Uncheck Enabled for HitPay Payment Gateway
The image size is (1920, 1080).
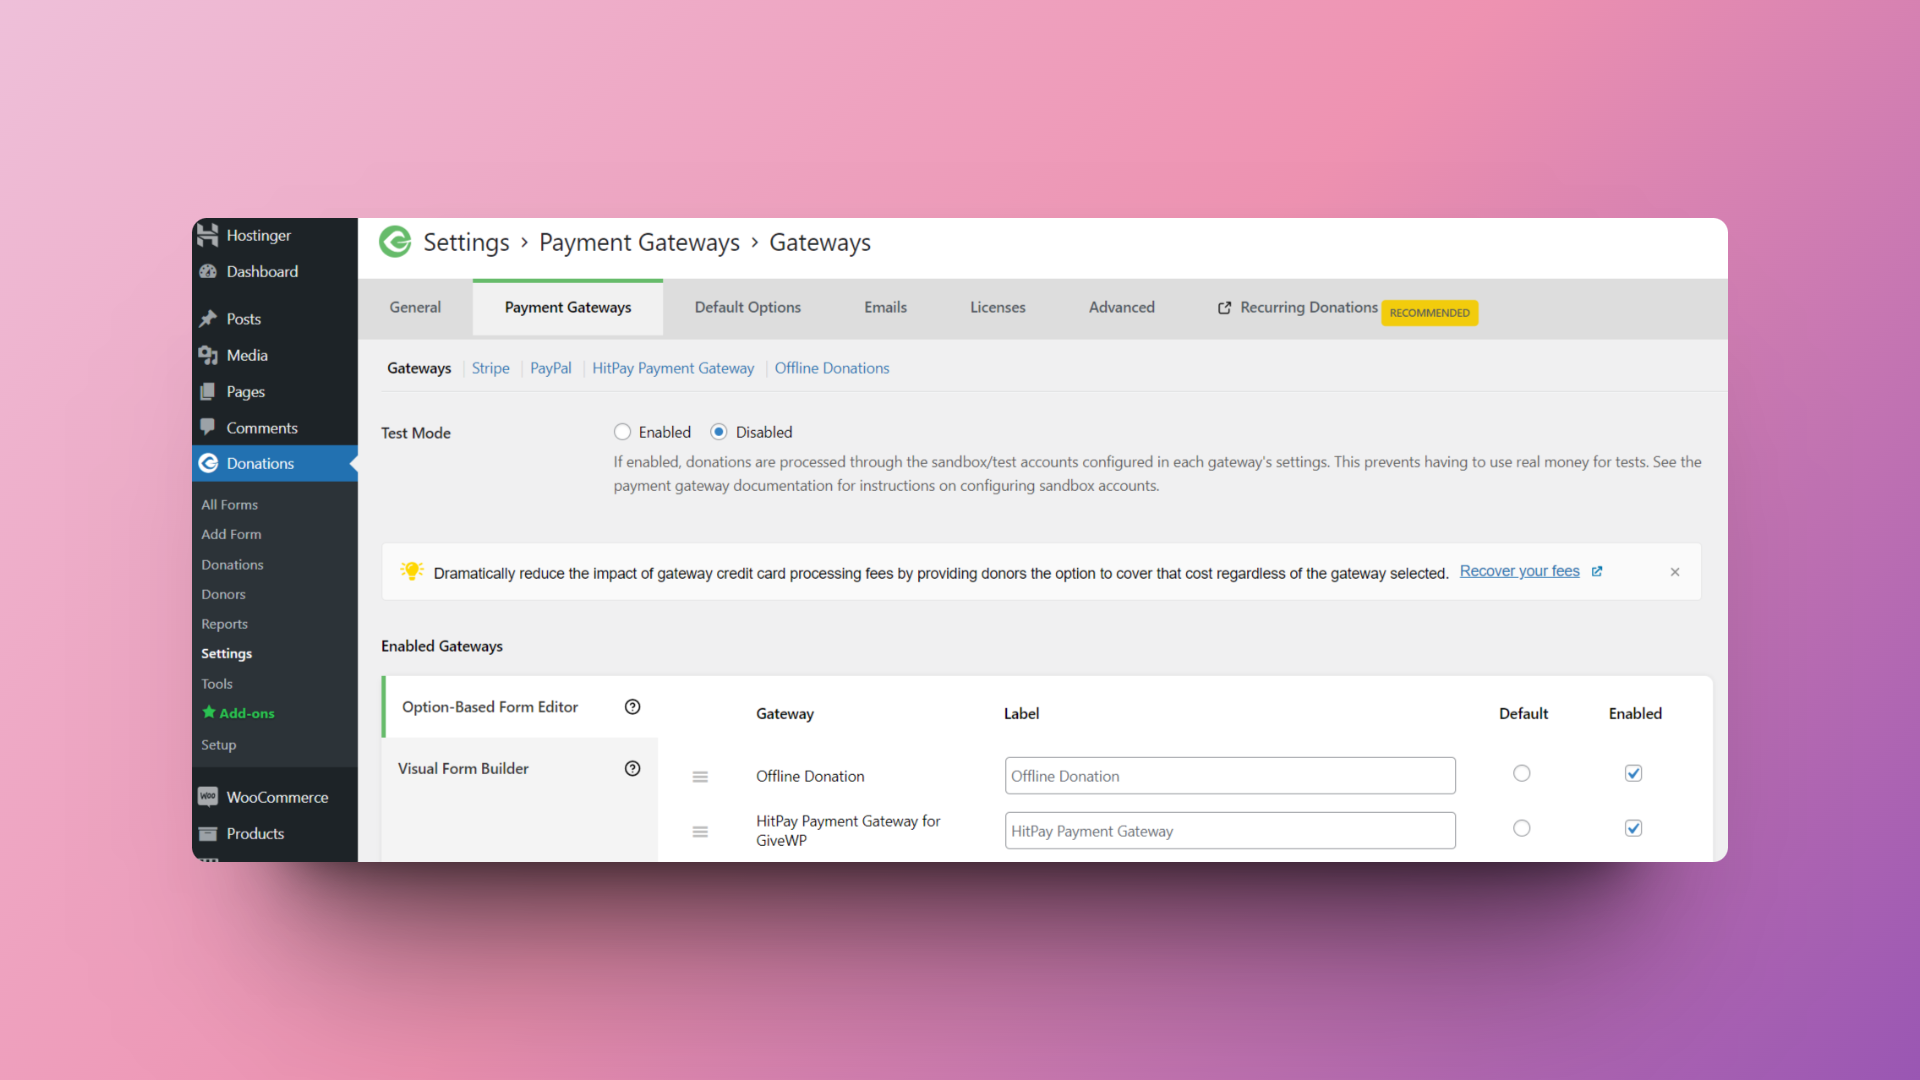point(1634,828)
